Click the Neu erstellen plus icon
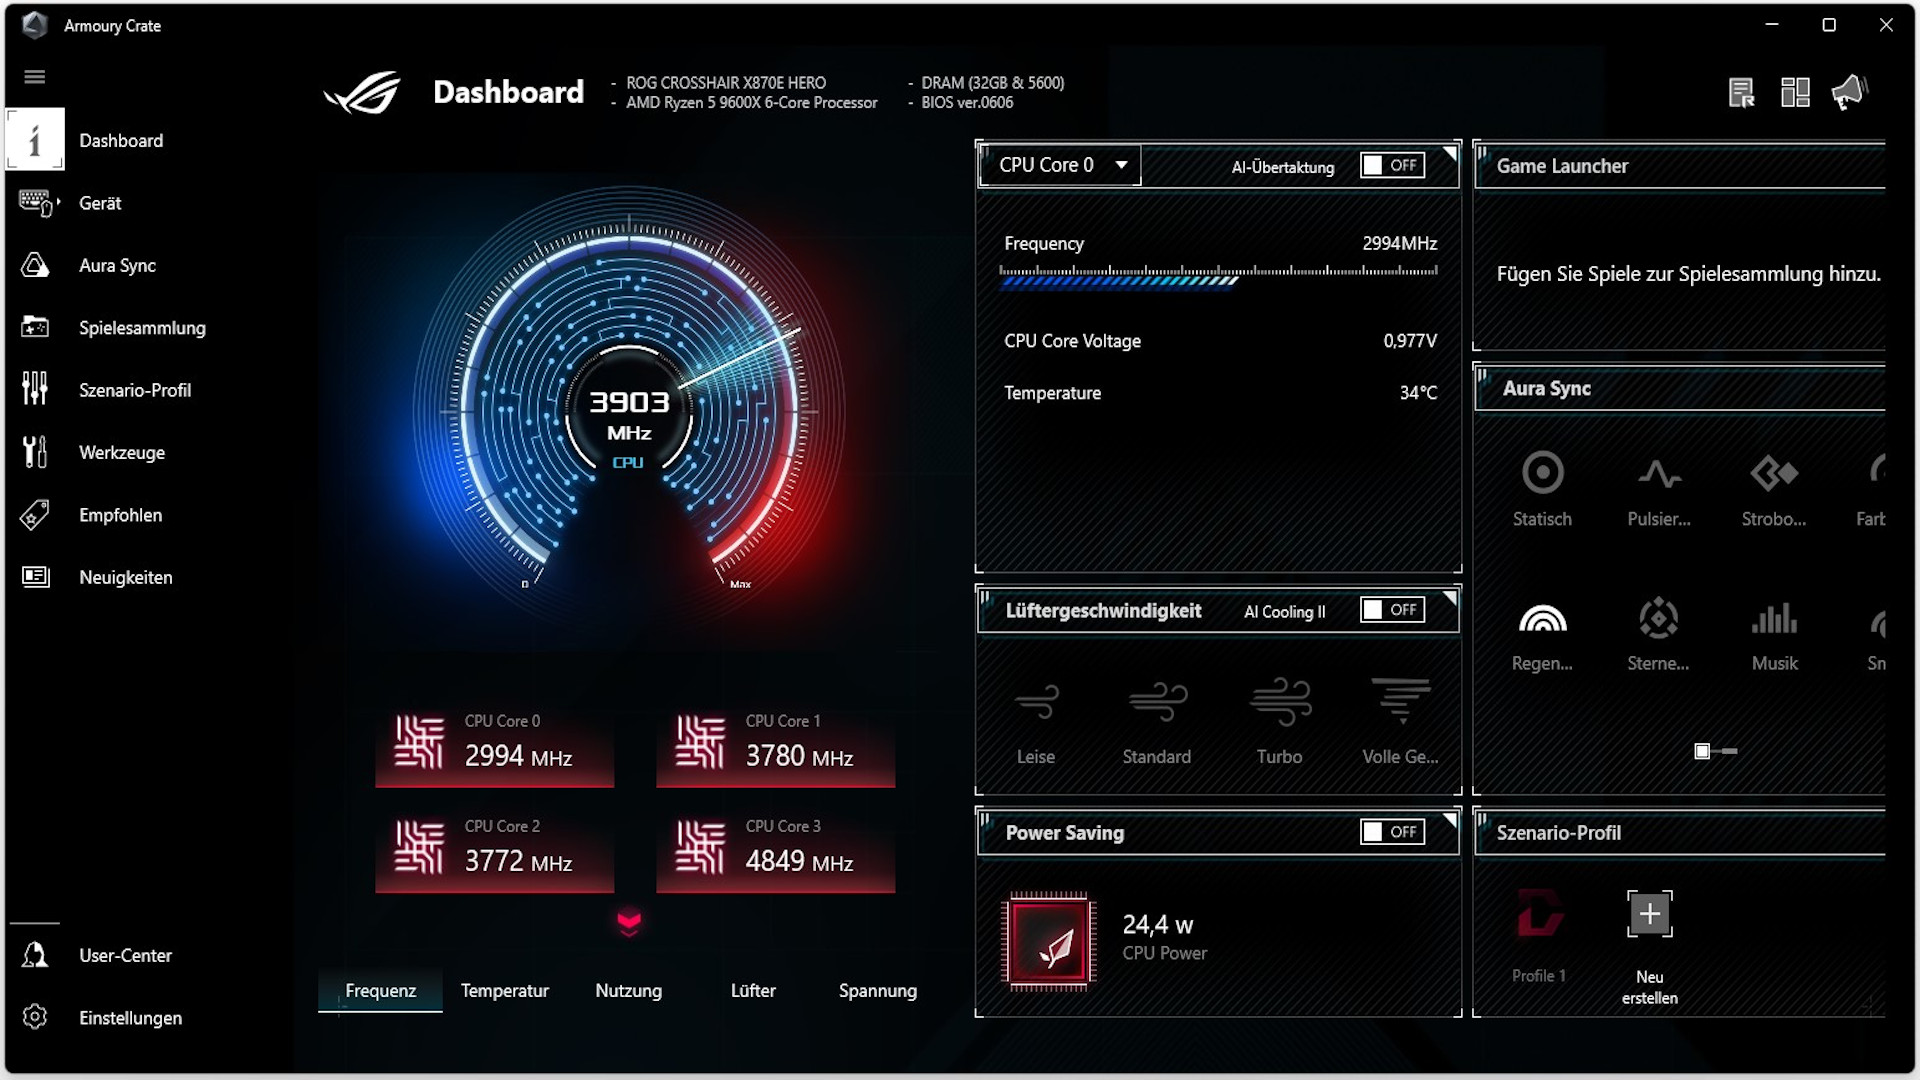This screenshot has width=1920, height=1080. [1649, 913]
